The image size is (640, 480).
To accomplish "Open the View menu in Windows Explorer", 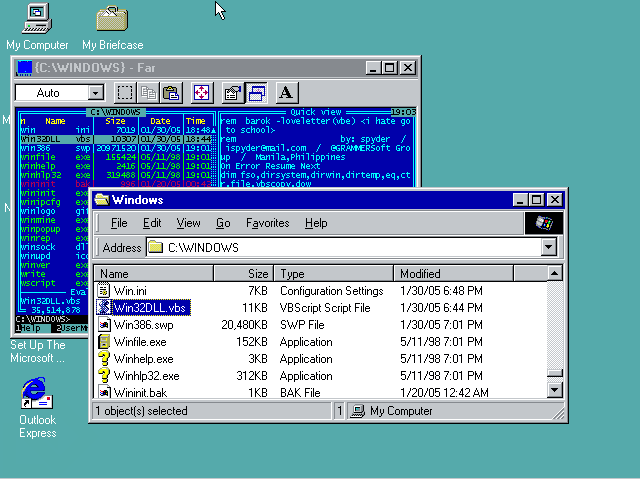I will click(x=188, y=223).
